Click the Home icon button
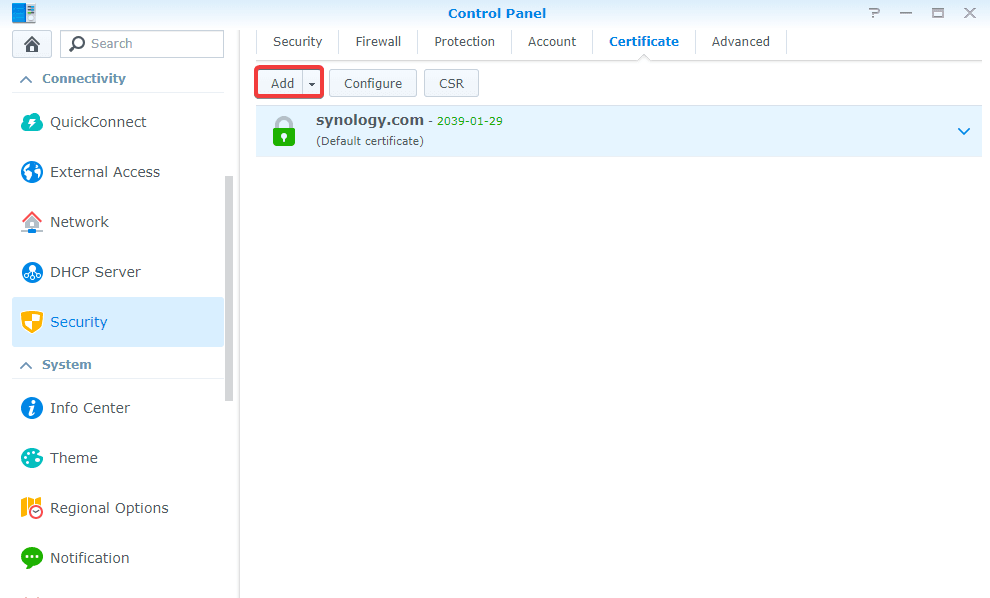990x598 pixels. coord(32,44)
